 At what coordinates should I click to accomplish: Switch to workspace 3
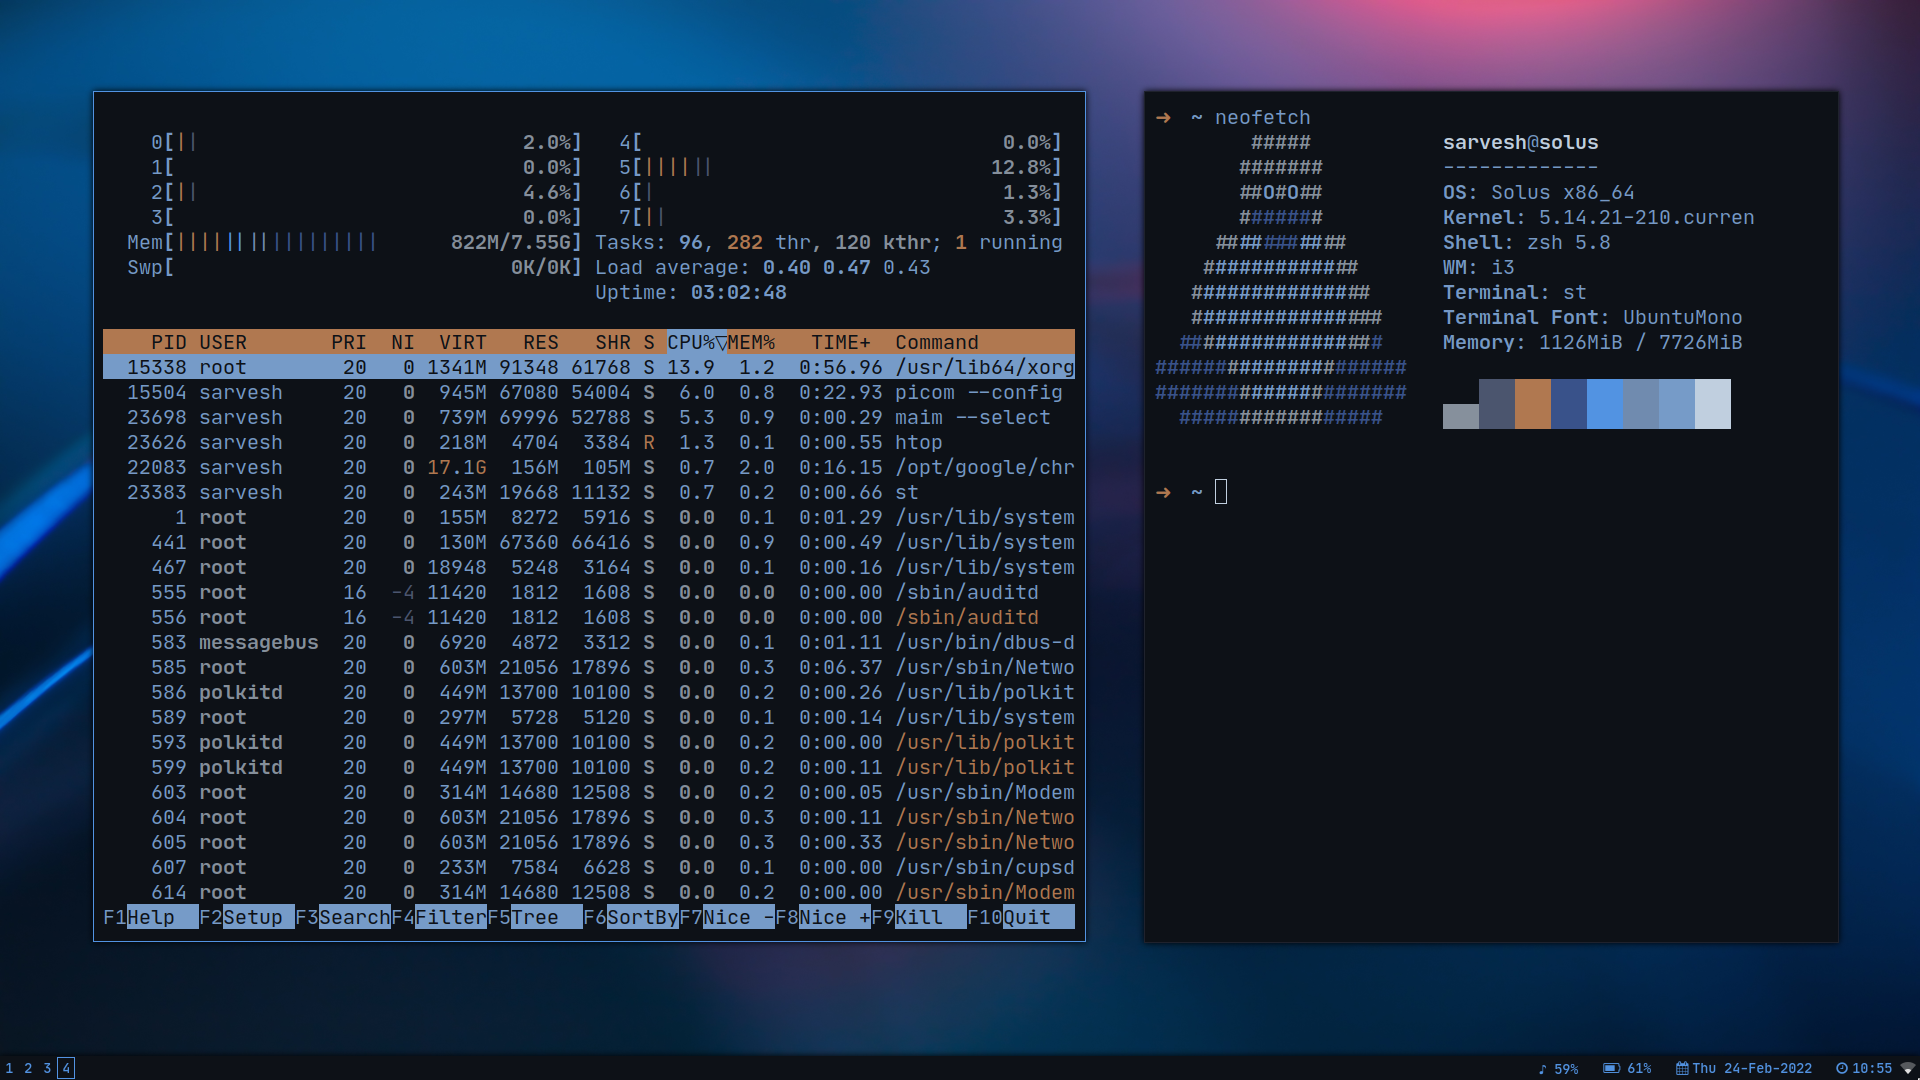pyautogui.click(x=47, y=1068)
